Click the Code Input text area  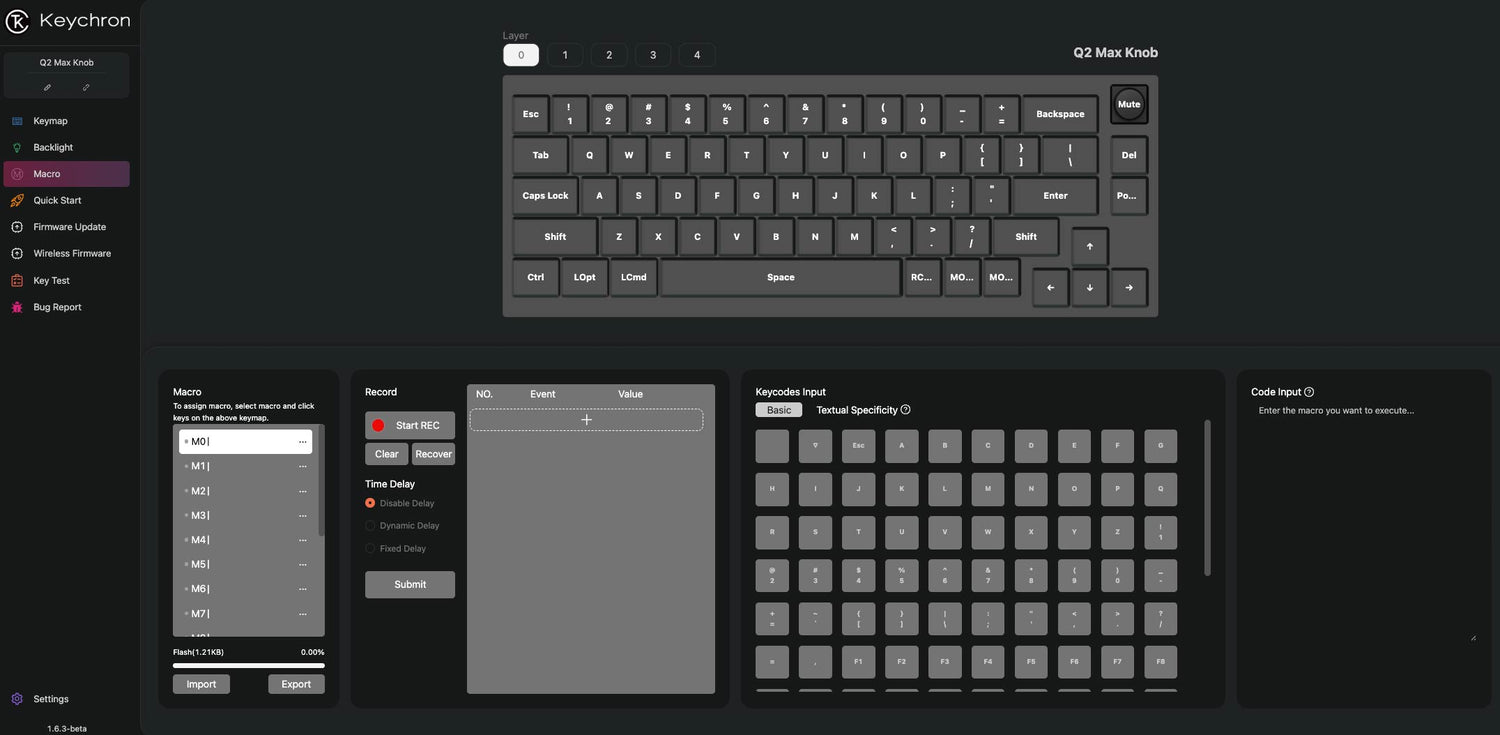(x=1364, y=520)
